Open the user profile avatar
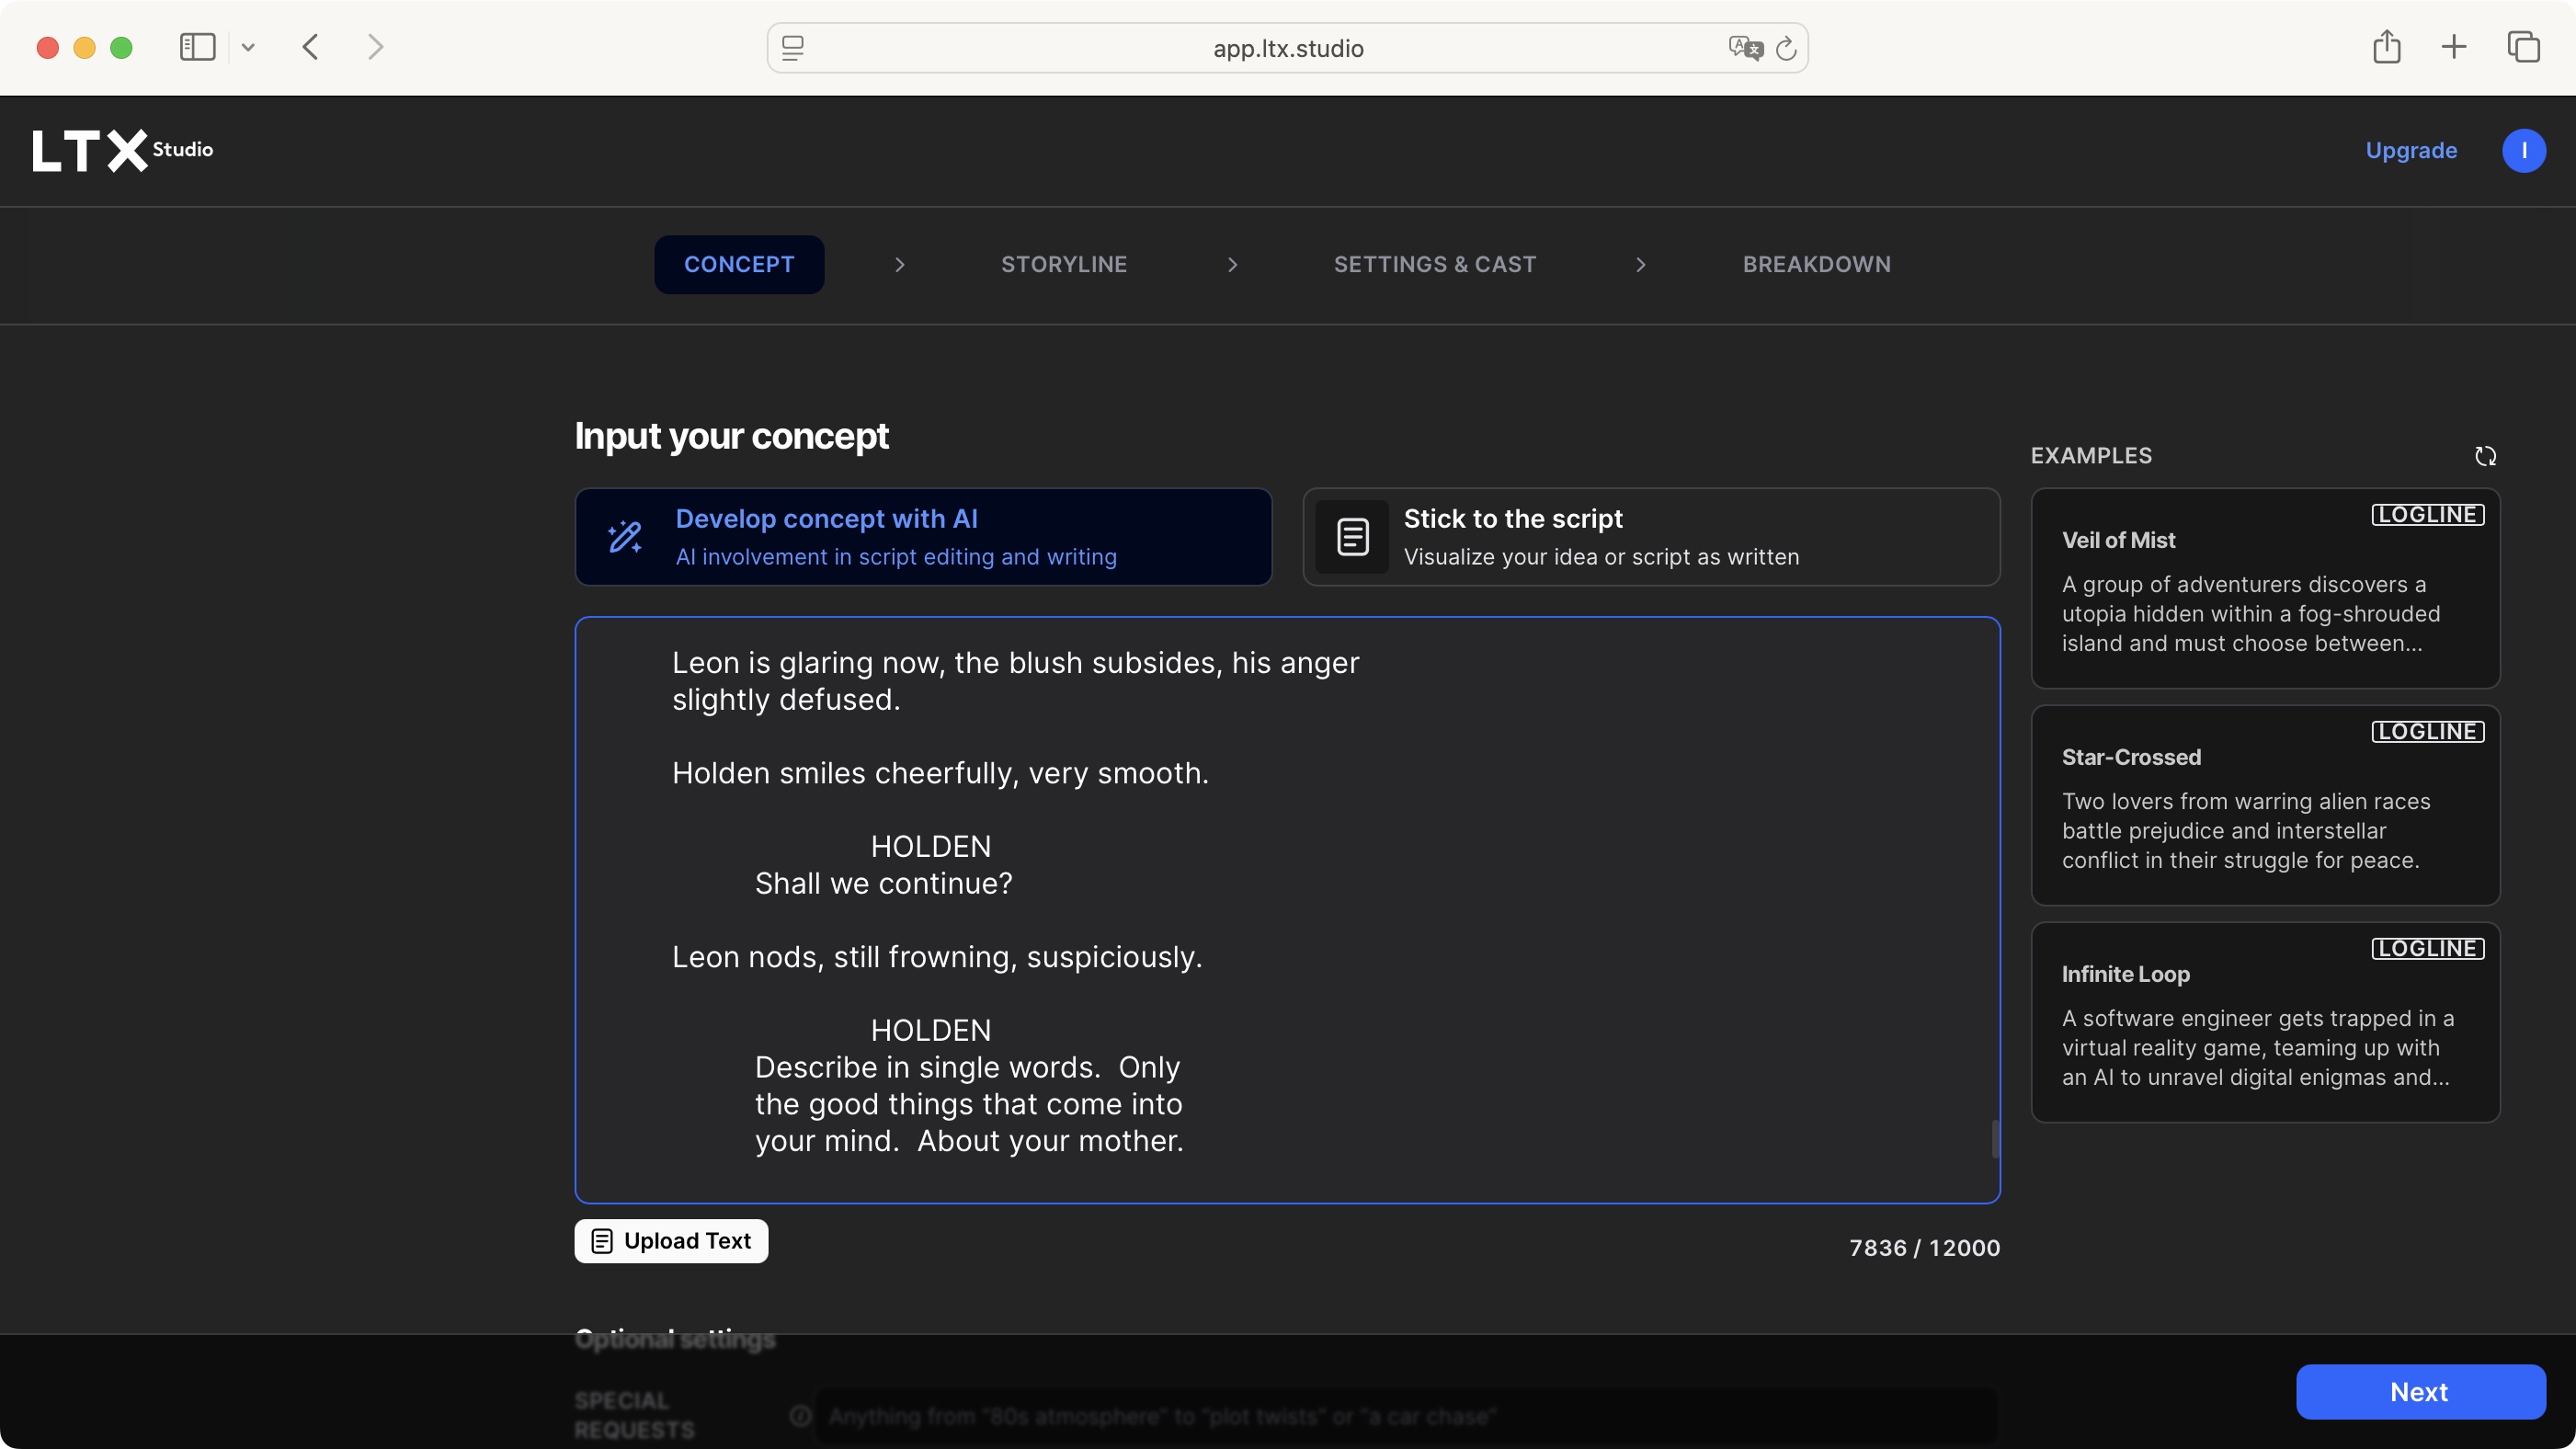Image resolution: width=2576 pixels, height=1449 pixels. (2523, 150)
